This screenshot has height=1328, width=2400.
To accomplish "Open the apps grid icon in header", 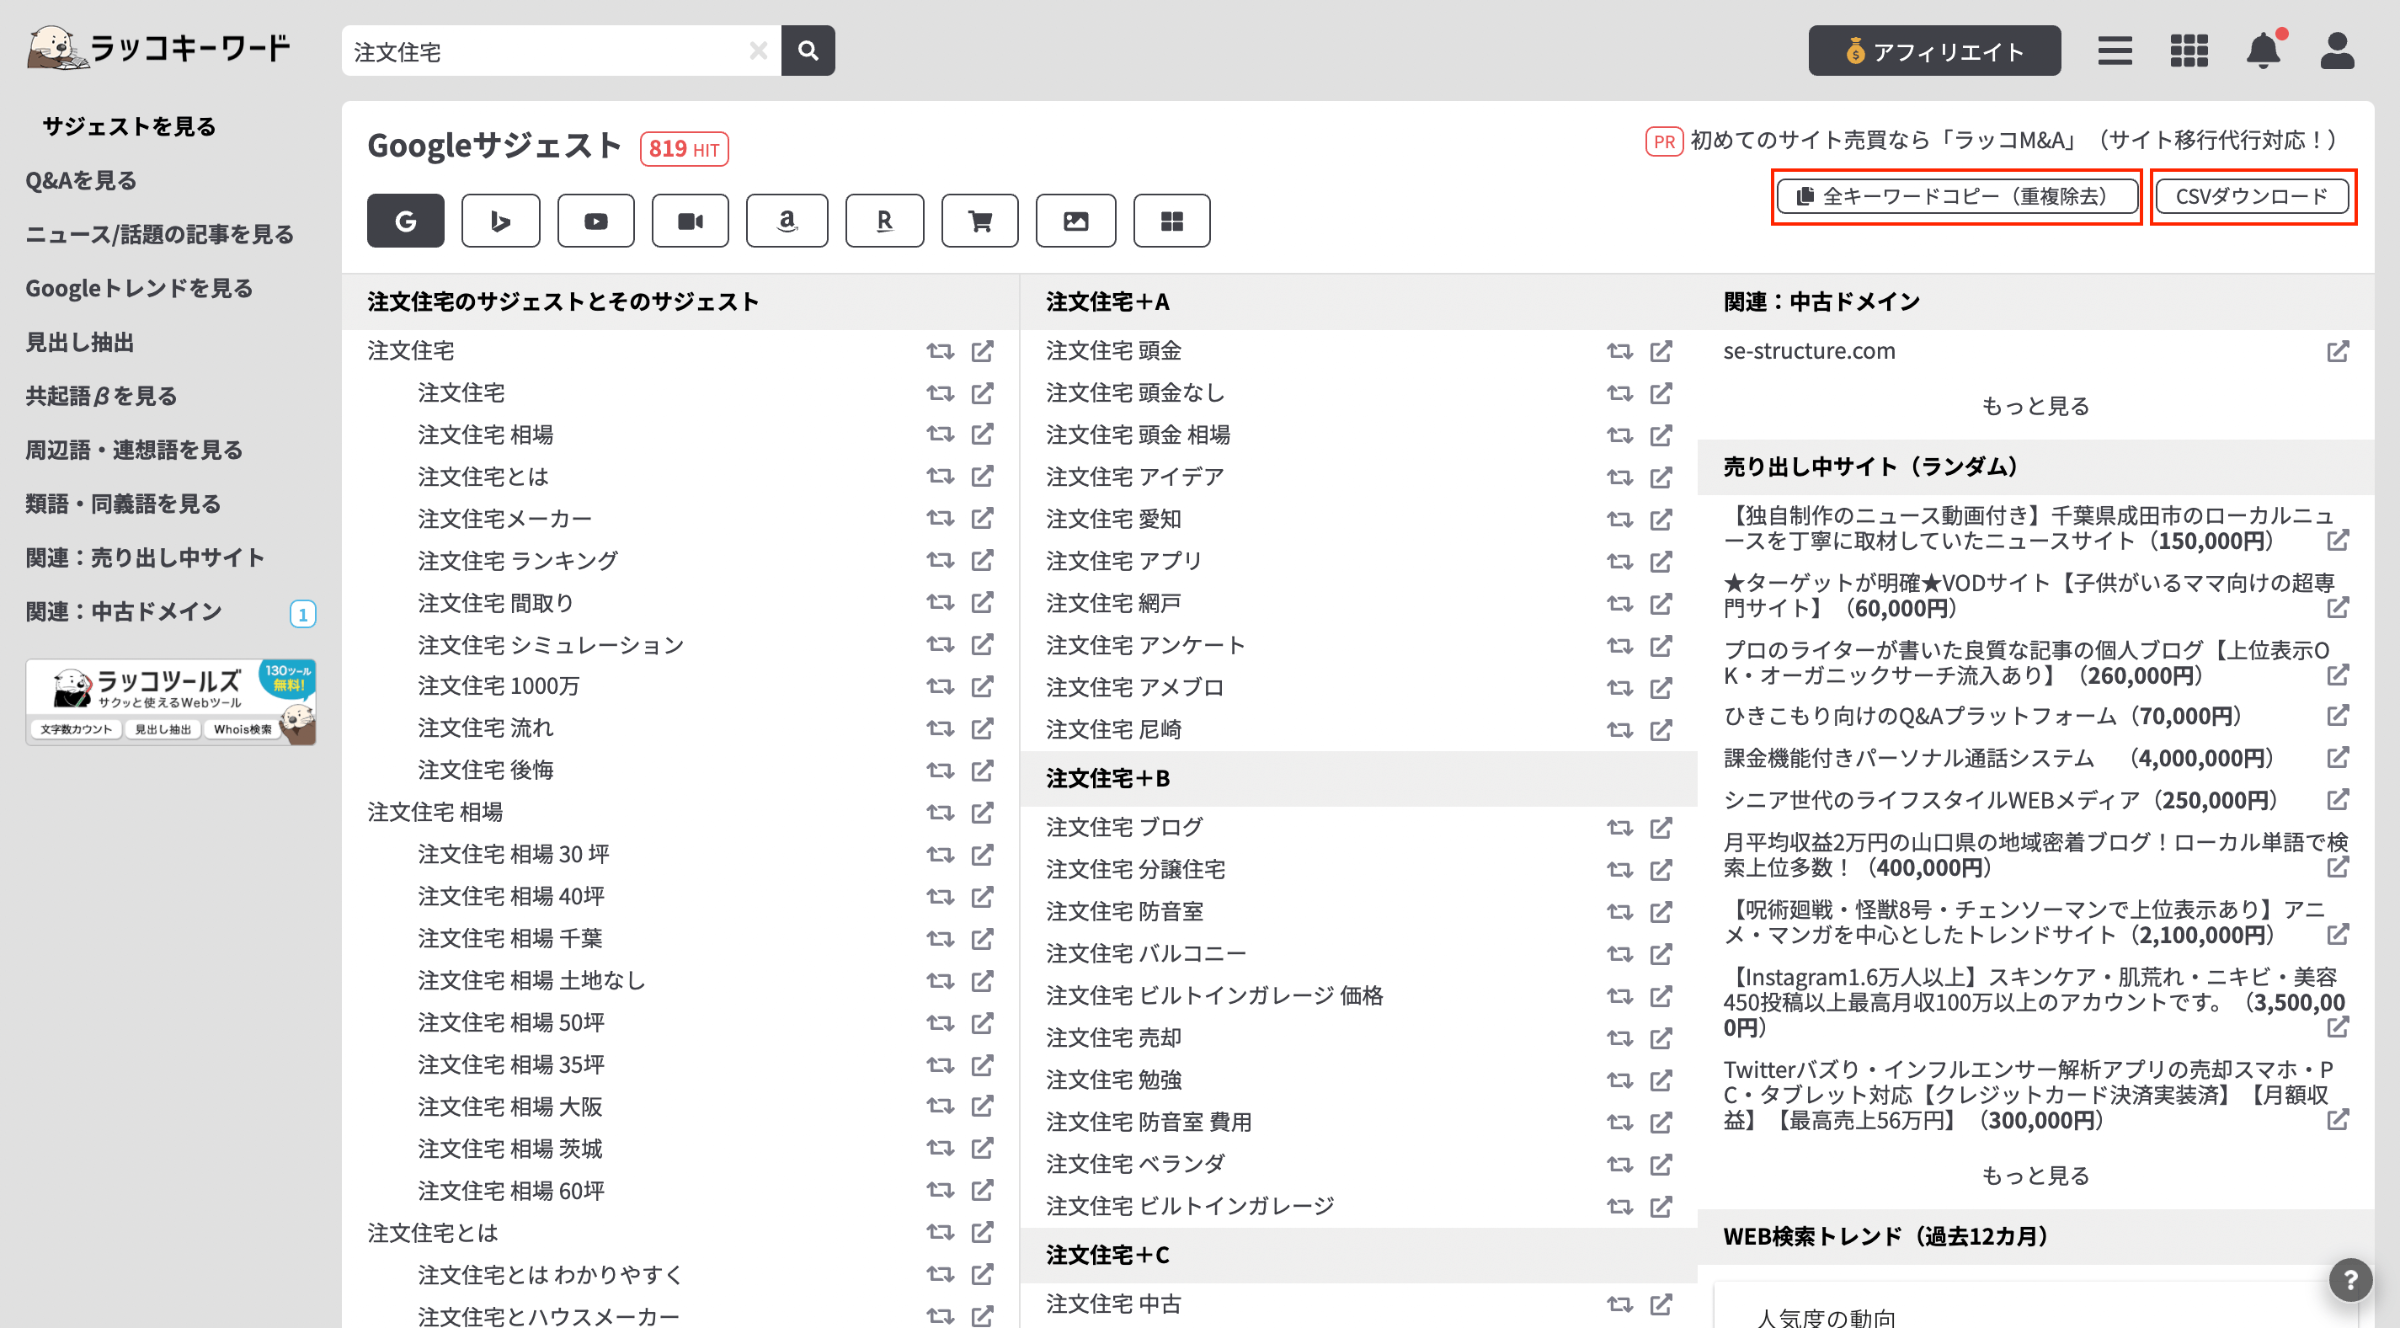I will point(2189,50).
